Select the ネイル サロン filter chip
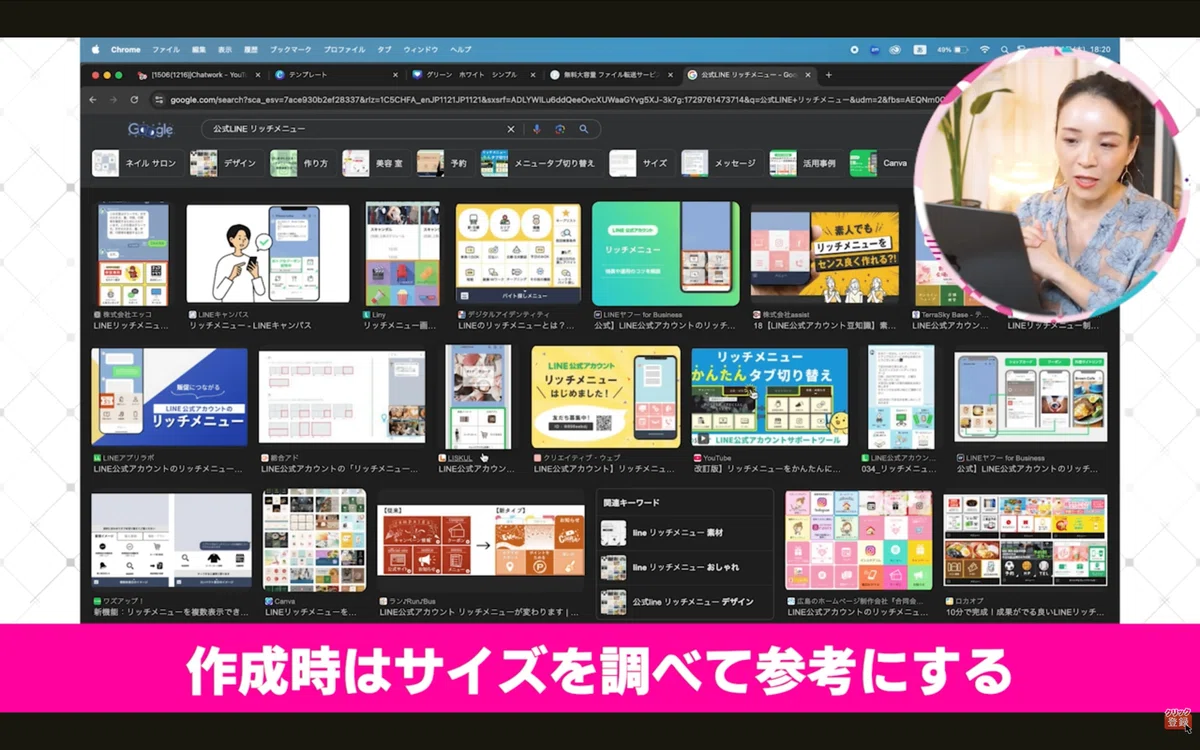This screenshot has width=1200, height=750. coord(136,163)
